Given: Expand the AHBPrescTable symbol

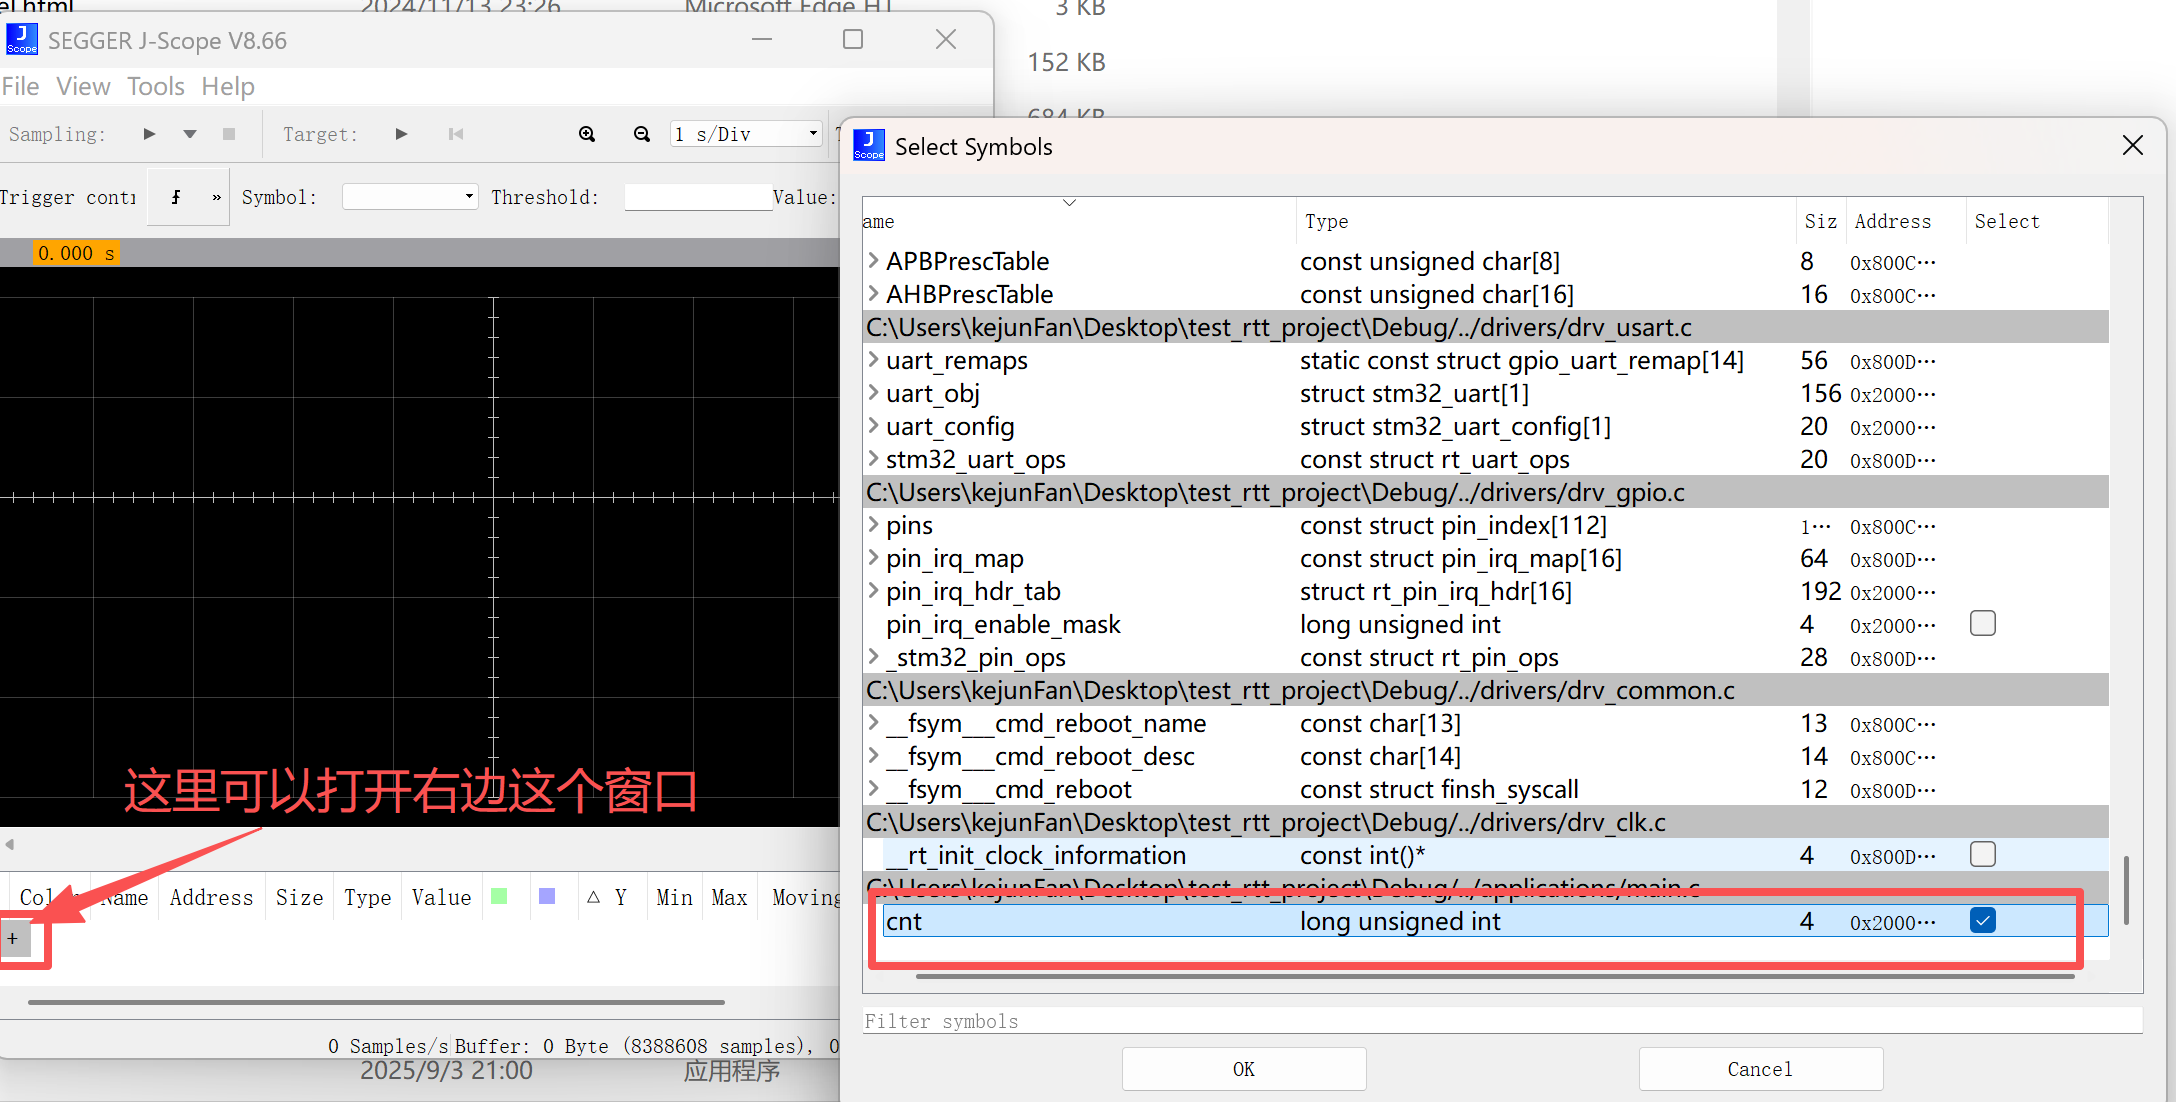Looking at the screenshot, I should click(x=874, y=294).
